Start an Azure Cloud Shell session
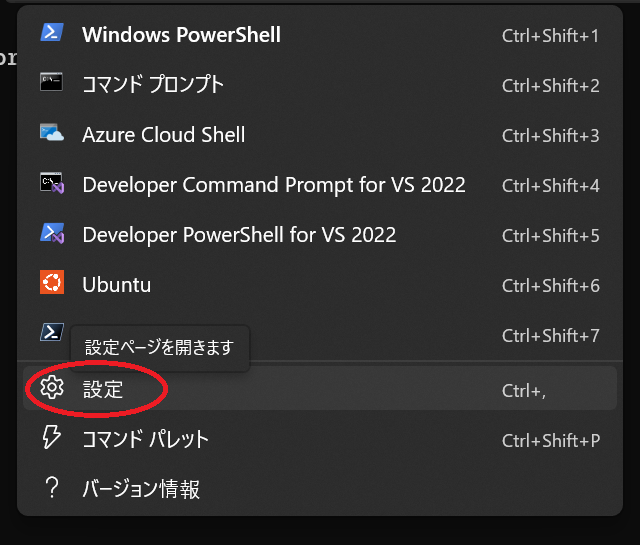The width and height of the screenshot is (640, 545). [320, 135]
